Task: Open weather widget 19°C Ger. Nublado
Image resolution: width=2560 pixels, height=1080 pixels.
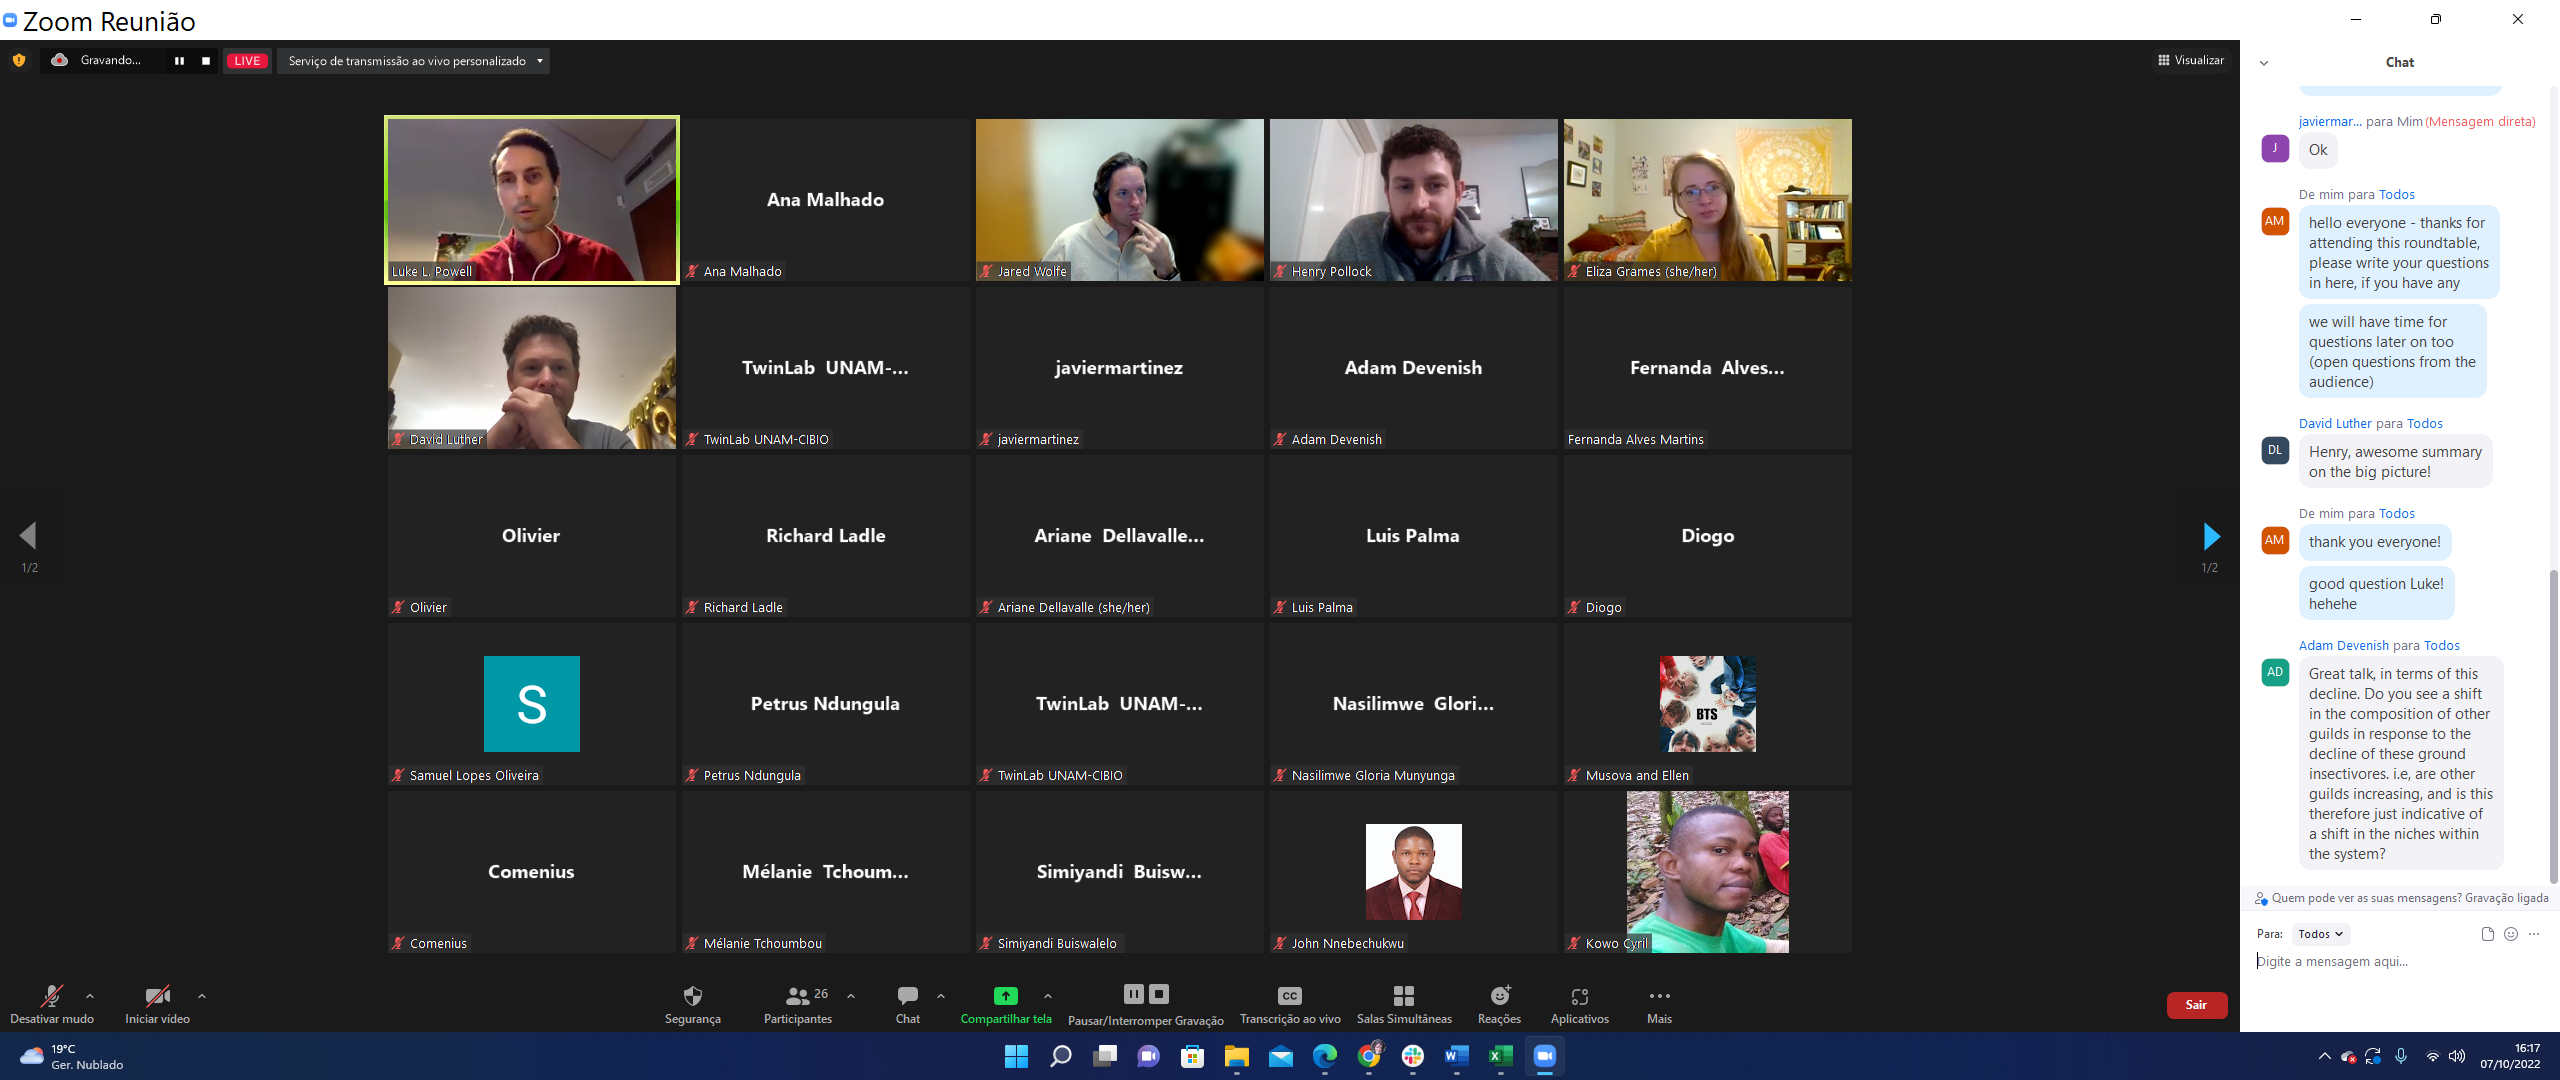Action: [72, 1057]
